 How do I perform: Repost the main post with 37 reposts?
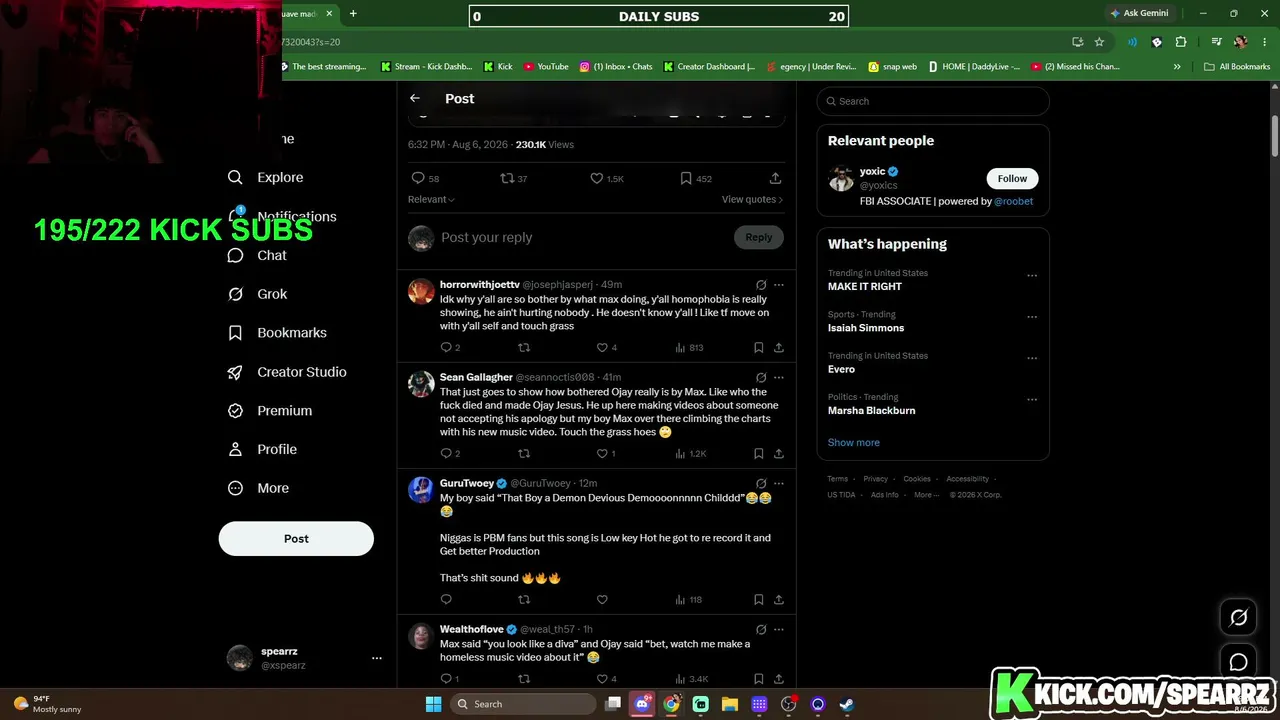(507, 178)
